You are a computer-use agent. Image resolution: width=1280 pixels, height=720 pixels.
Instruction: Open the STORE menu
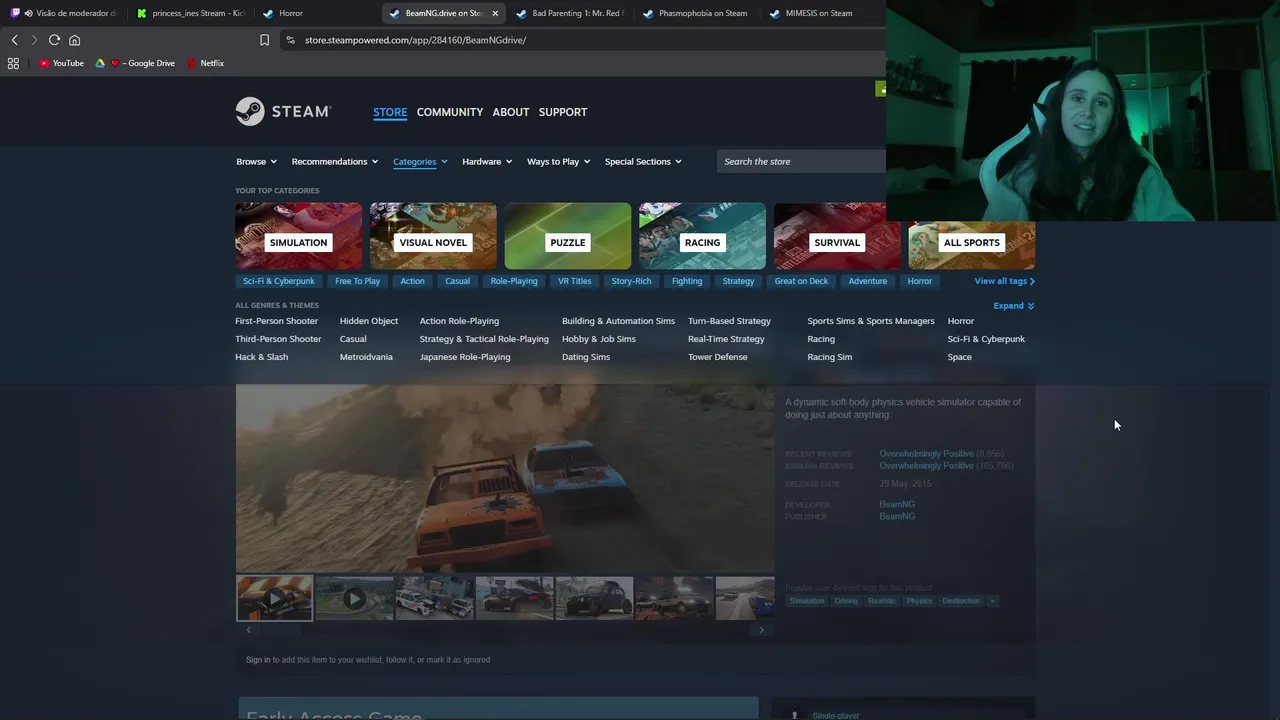tap(390, 112)
